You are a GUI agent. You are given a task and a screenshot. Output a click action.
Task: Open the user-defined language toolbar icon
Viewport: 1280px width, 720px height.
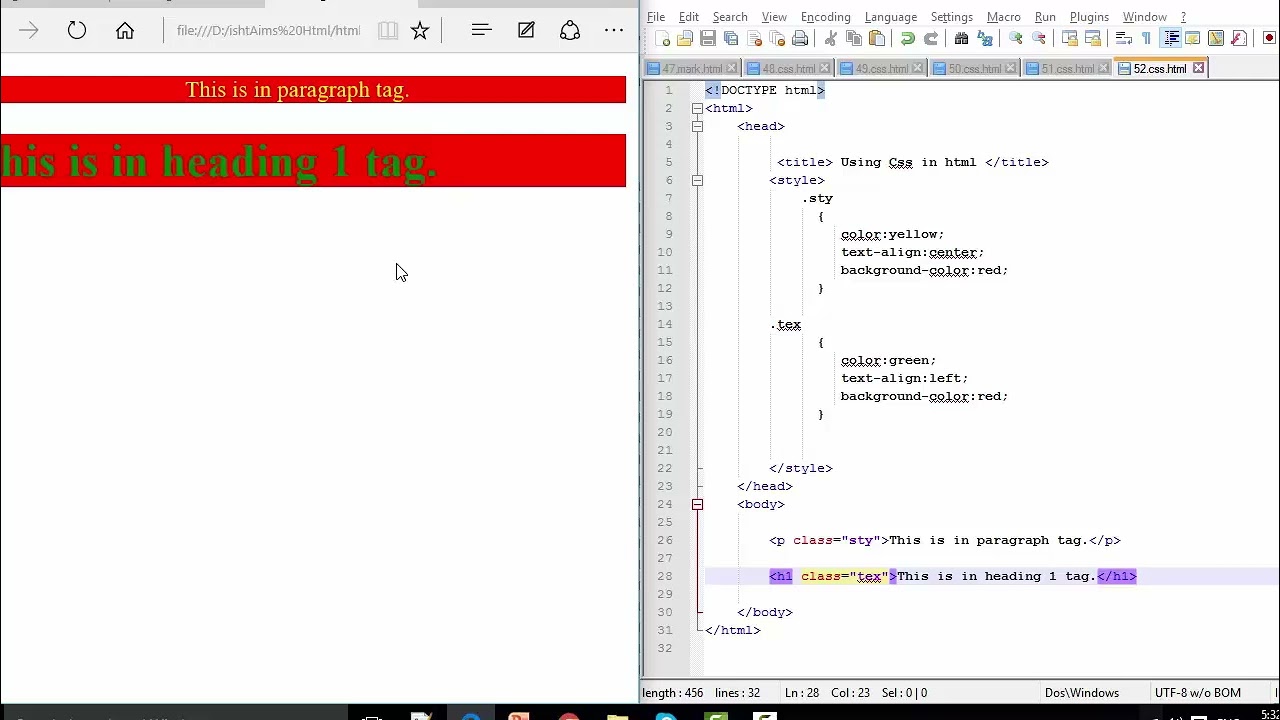tap(1193, 38)
